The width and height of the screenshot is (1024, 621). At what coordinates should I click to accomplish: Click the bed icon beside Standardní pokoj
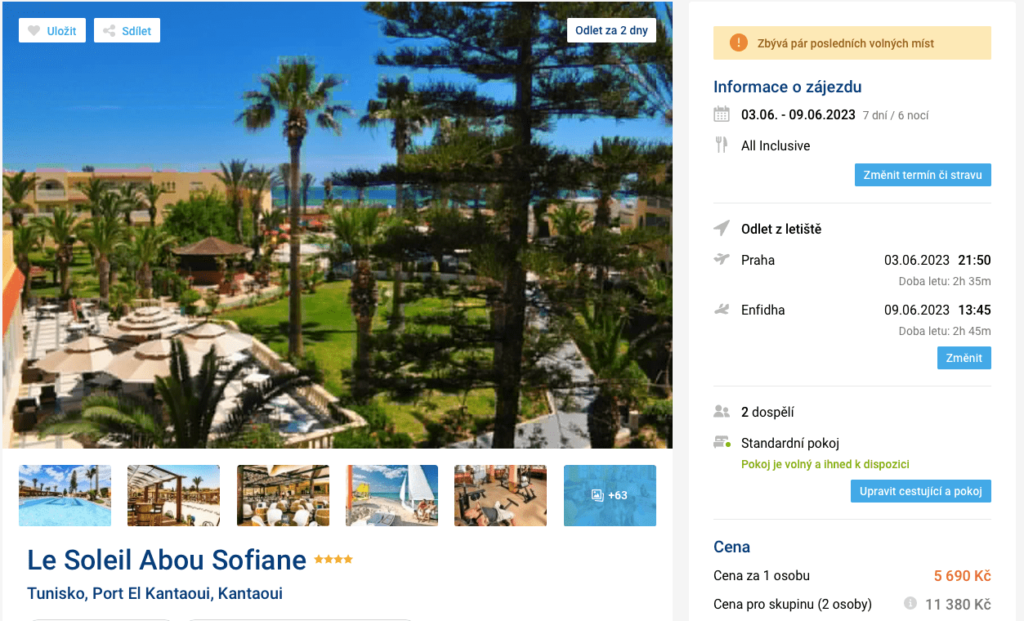tap(722, 443)
